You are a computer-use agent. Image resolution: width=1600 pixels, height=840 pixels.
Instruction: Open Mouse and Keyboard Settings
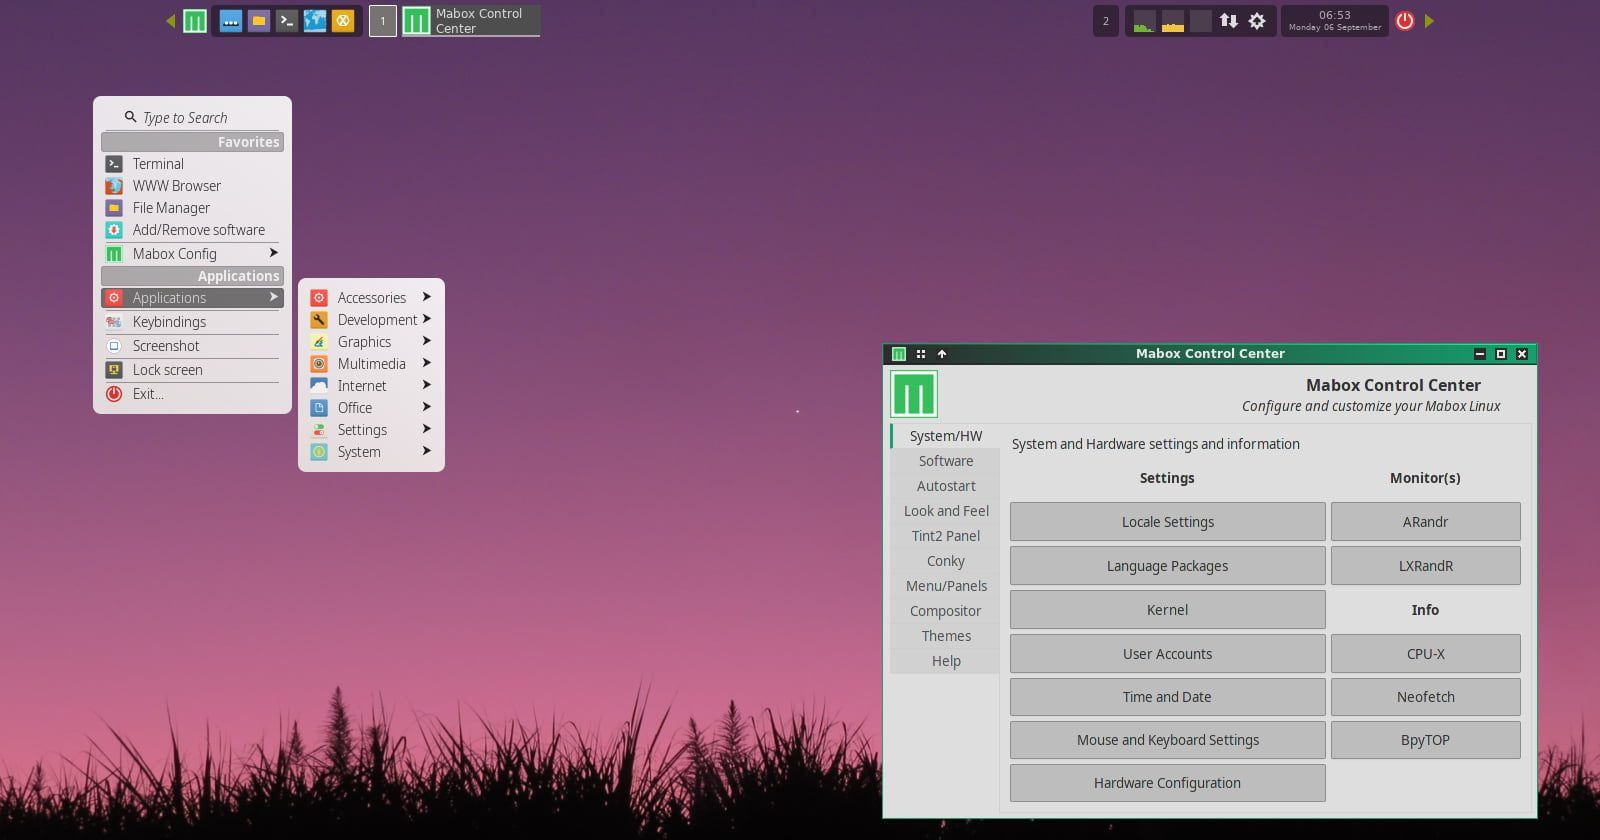coord(1167,740)
